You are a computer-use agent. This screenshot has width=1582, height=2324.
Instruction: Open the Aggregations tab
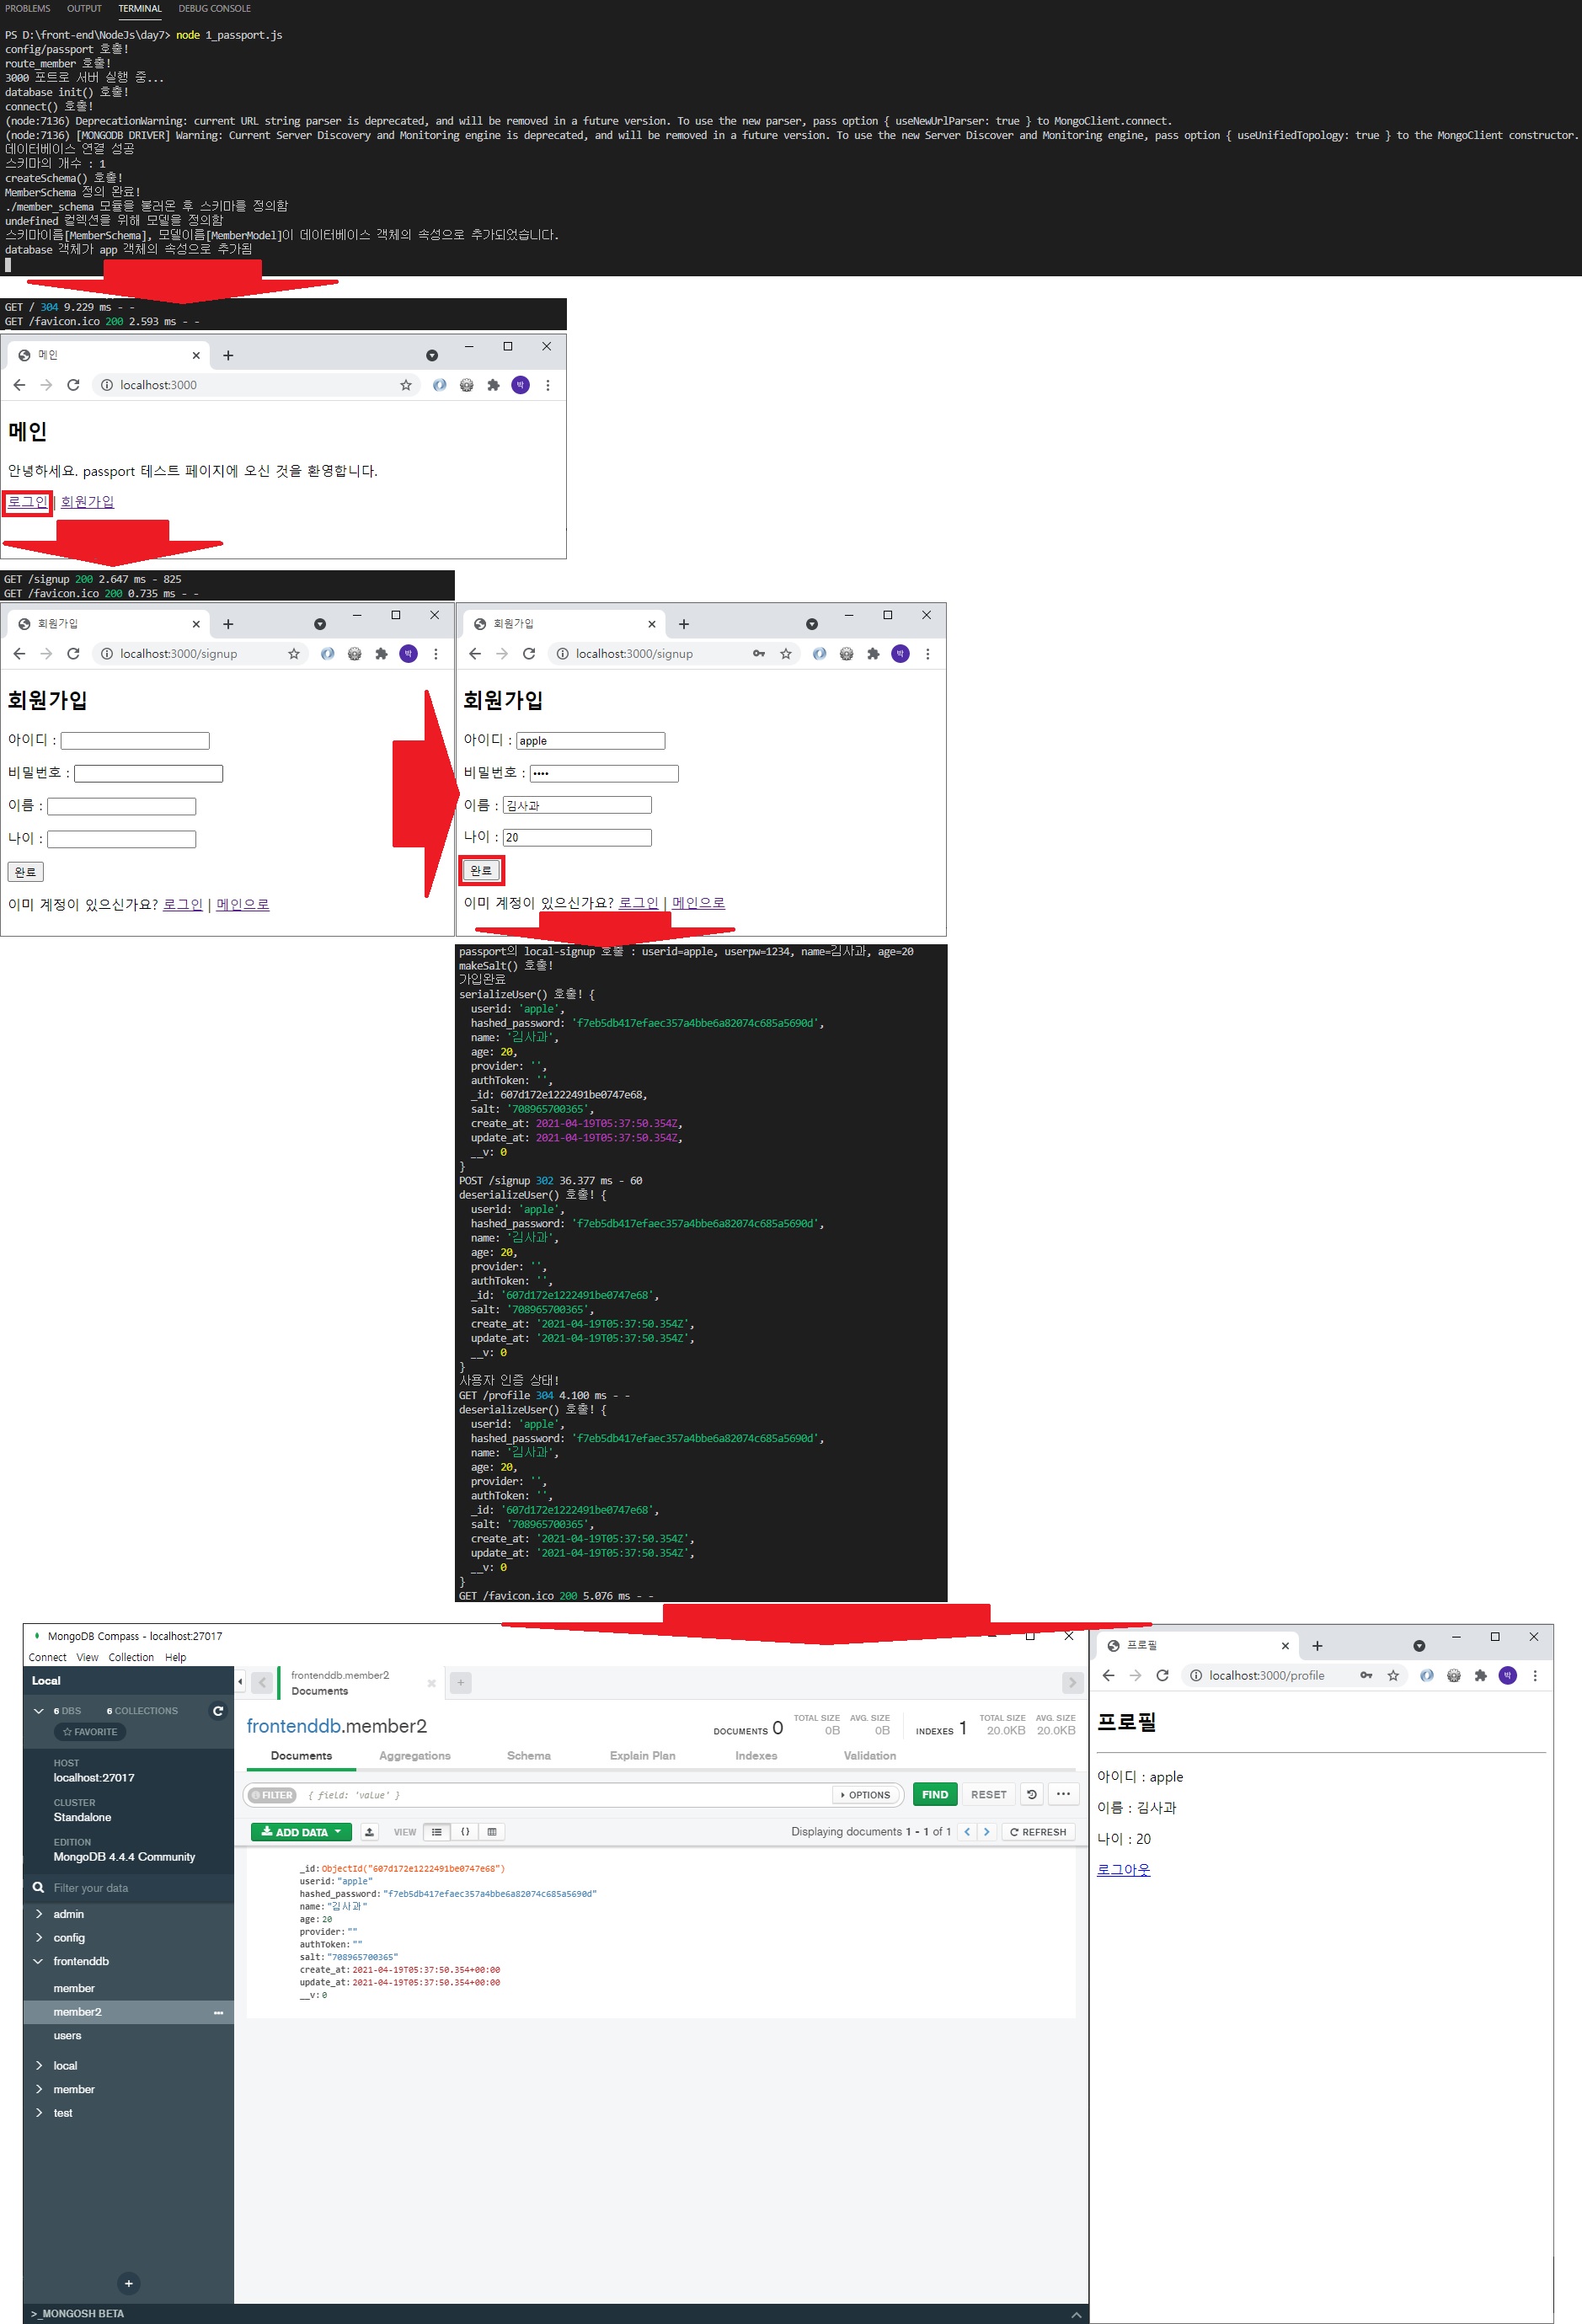415,1756
